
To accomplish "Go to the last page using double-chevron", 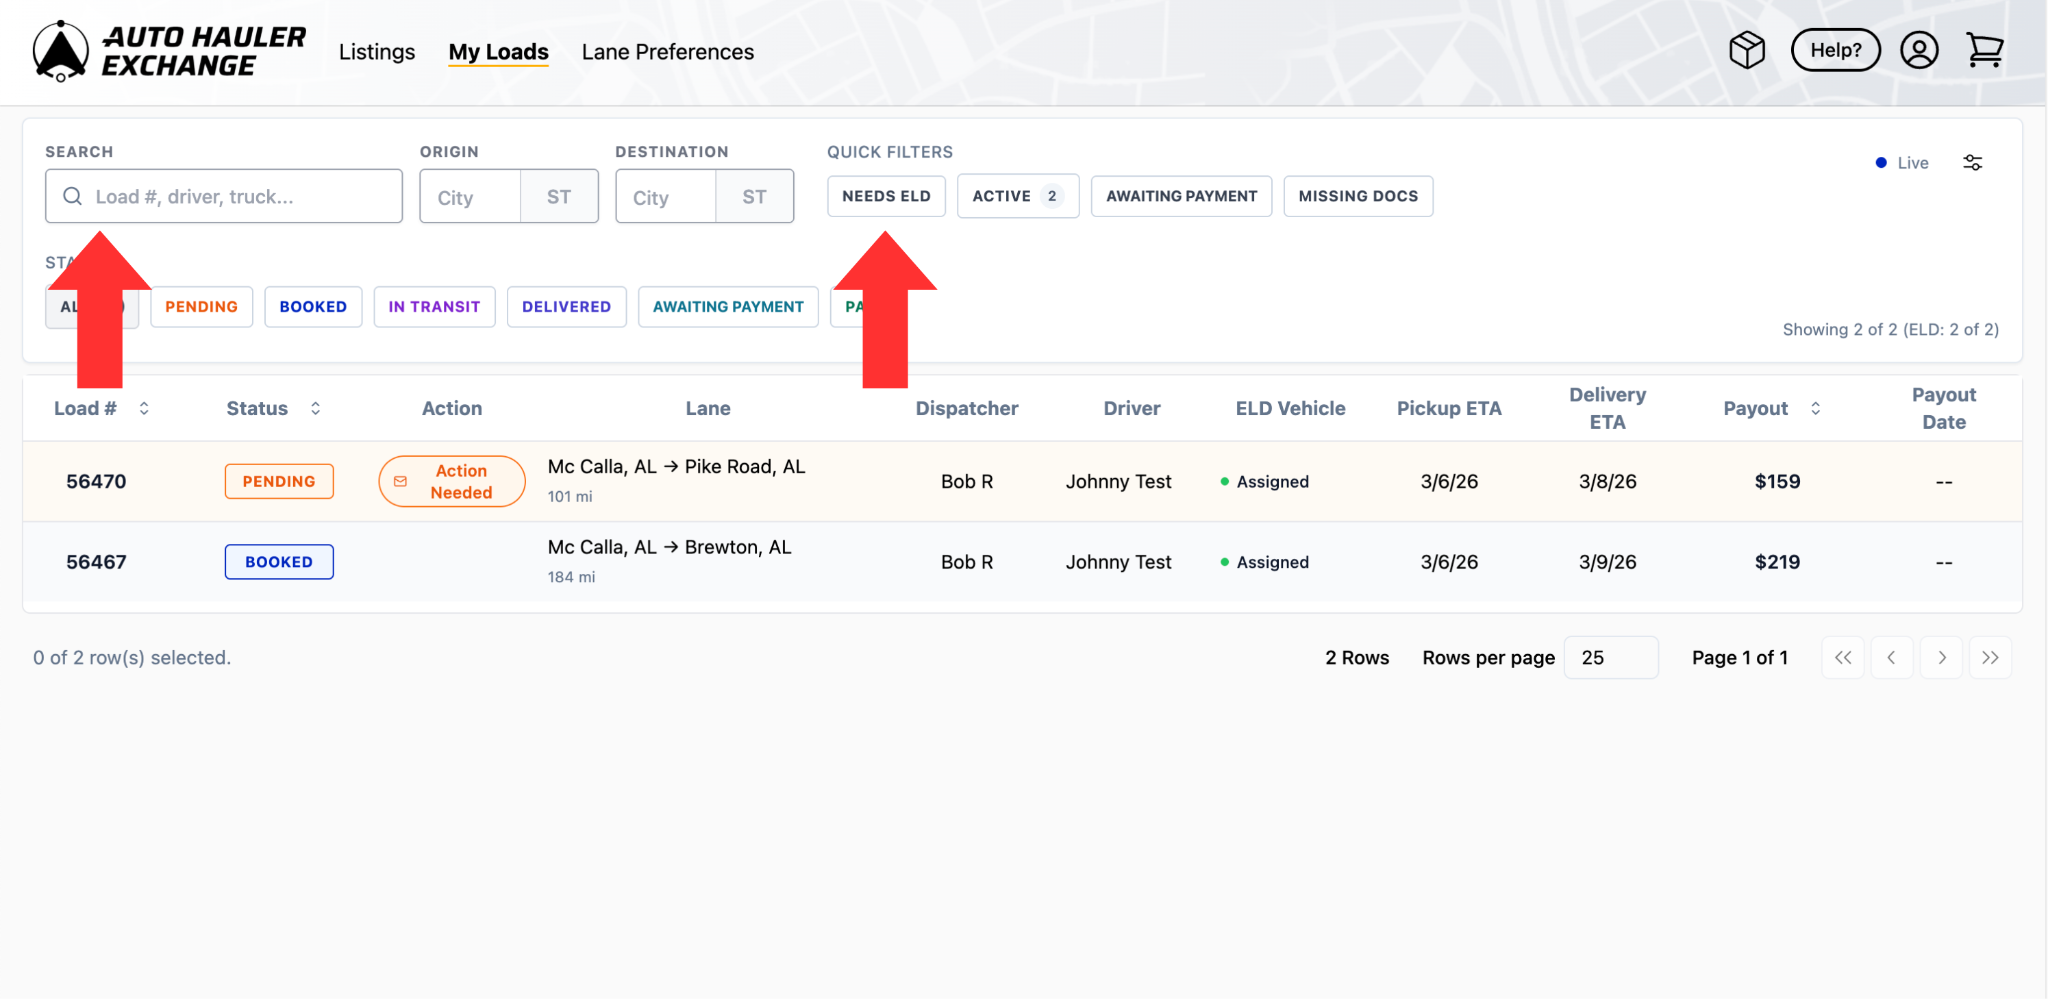I will 1990,658.
